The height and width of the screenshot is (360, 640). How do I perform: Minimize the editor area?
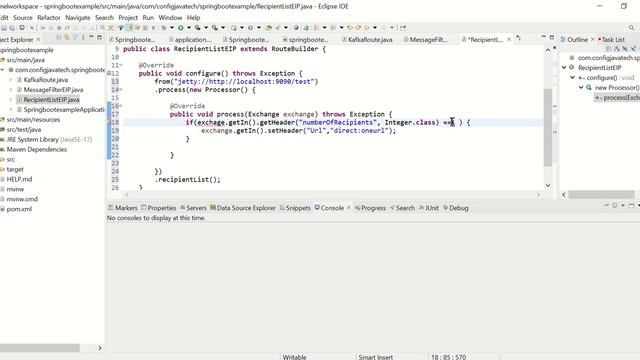point(543,37)
